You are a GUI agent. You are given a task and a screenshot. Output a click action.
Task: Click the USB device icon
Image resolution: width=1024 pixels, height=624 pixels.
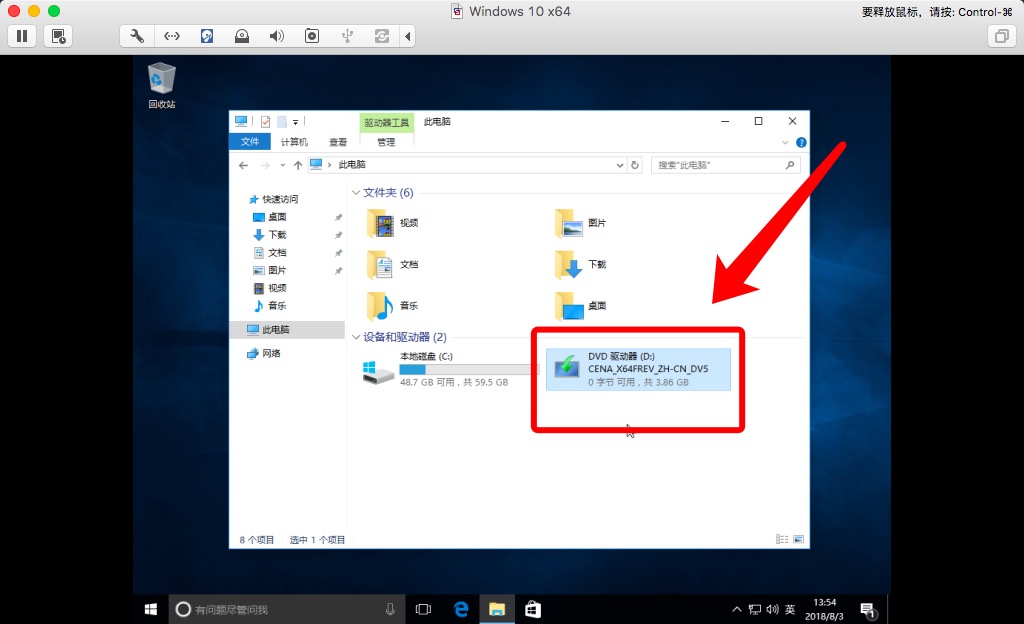[x=347, y=36]
